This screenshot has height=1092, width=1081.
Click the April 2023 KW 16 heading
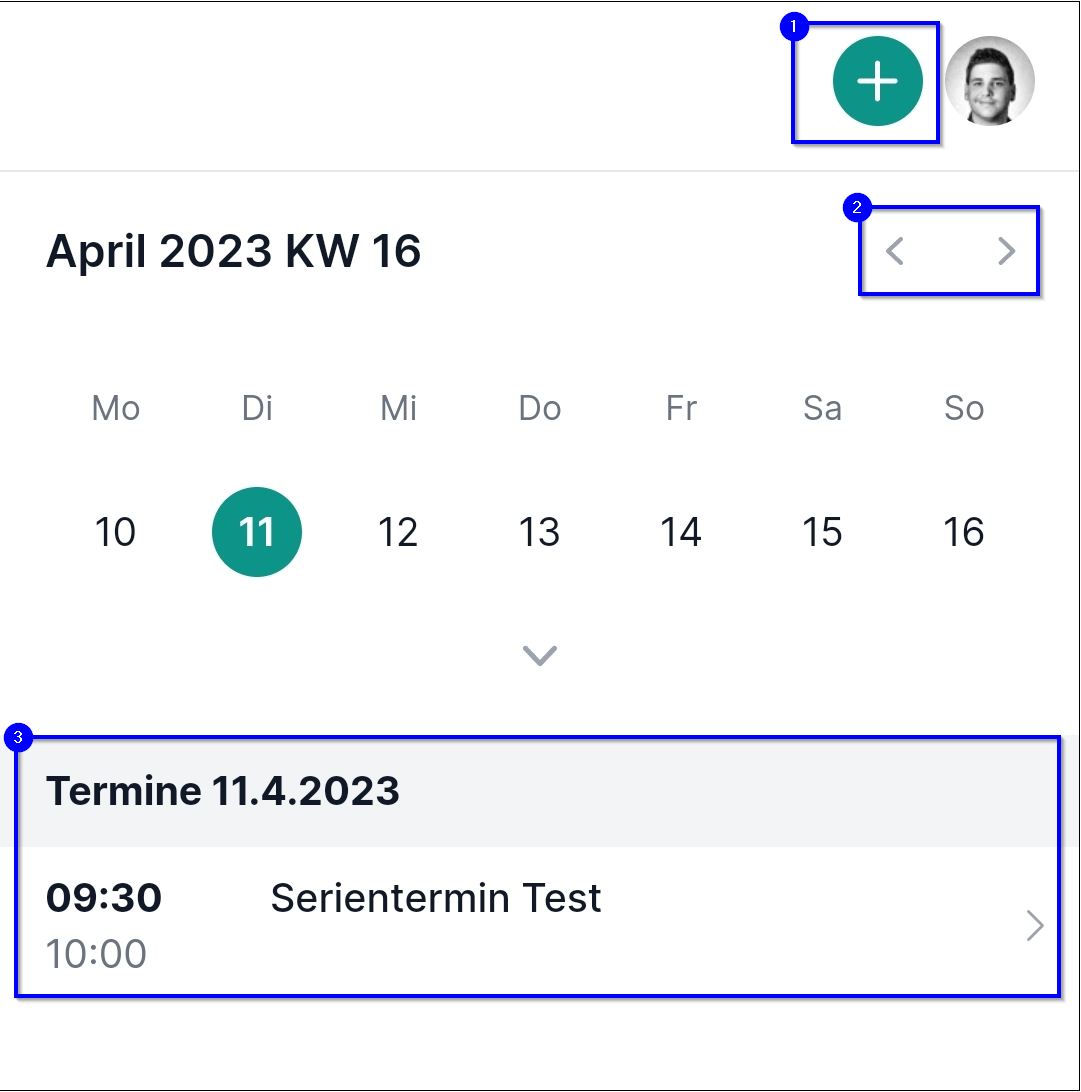pos(234,252)
